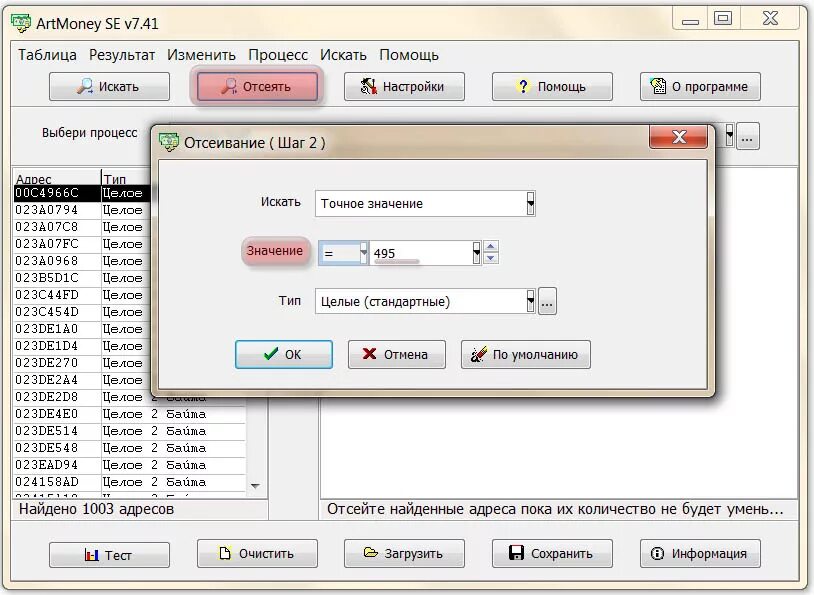This screenshot has width=814, height=595.
Task: Expand the value 495 history dropdown arrow
Action: [476, 253]
